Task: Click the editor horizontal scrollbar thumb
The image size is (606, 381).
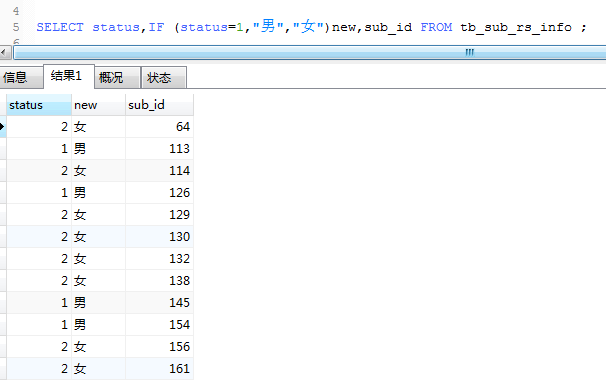Action: pyautogui.click(x=309, y=53)
